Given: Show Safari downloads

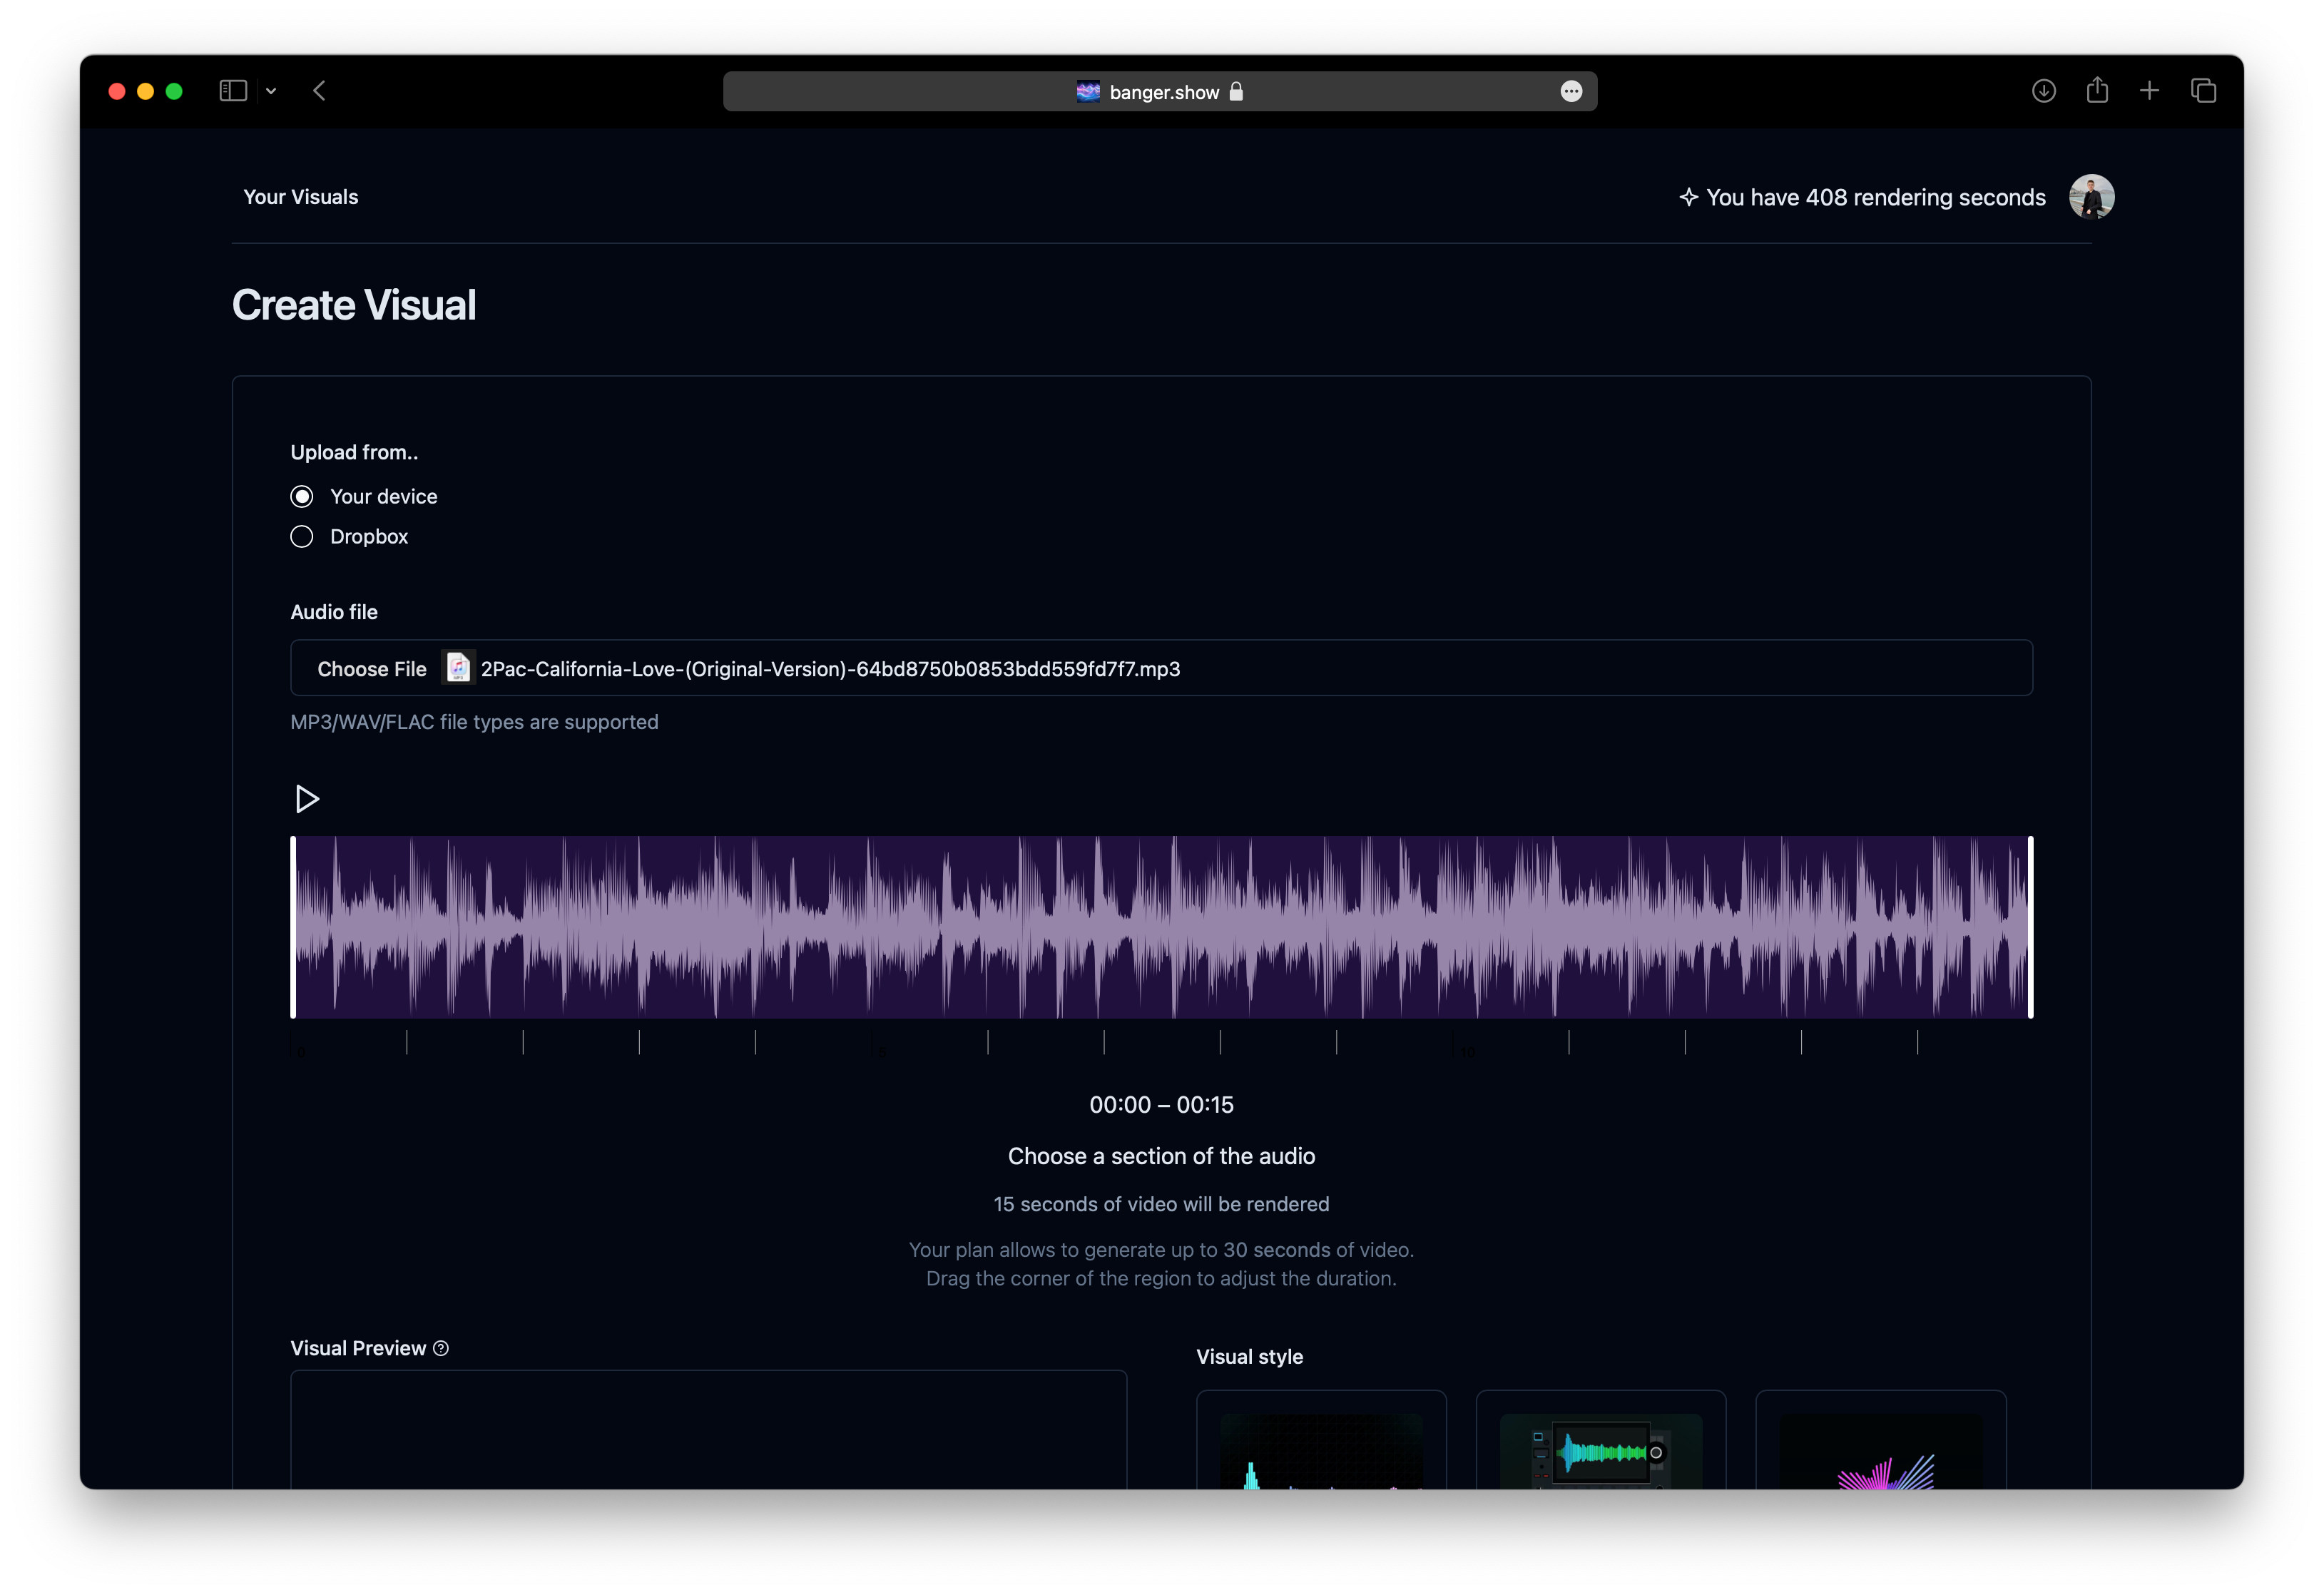Looking at the screenshot, I should tap(2043, 91).
